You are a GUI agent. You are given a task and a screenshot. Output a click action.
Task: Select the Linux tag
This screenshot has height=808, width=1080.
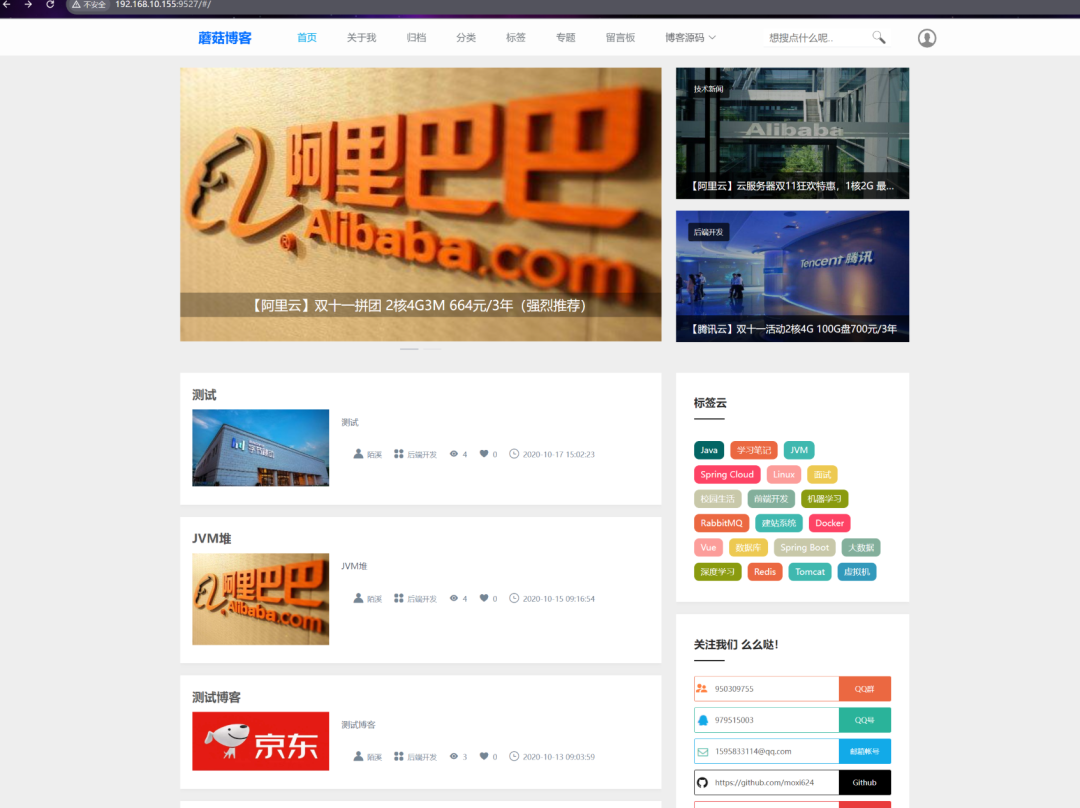[784, 475]
